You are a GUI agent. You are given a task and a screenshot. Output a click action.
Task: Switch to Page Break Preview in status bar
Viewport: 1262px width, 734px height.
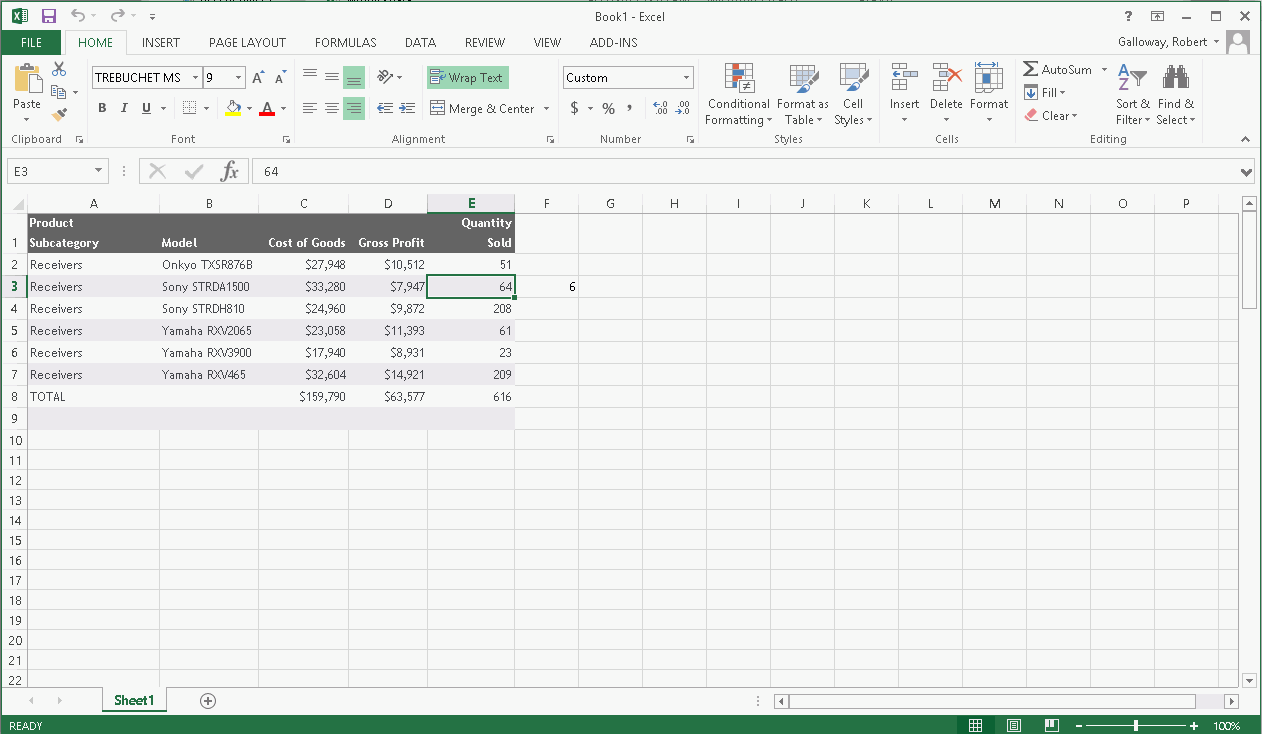[1051, 725]
